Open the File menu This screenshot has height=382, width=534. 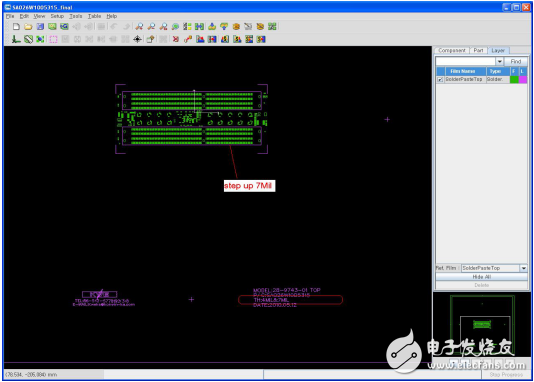(10, 16)
